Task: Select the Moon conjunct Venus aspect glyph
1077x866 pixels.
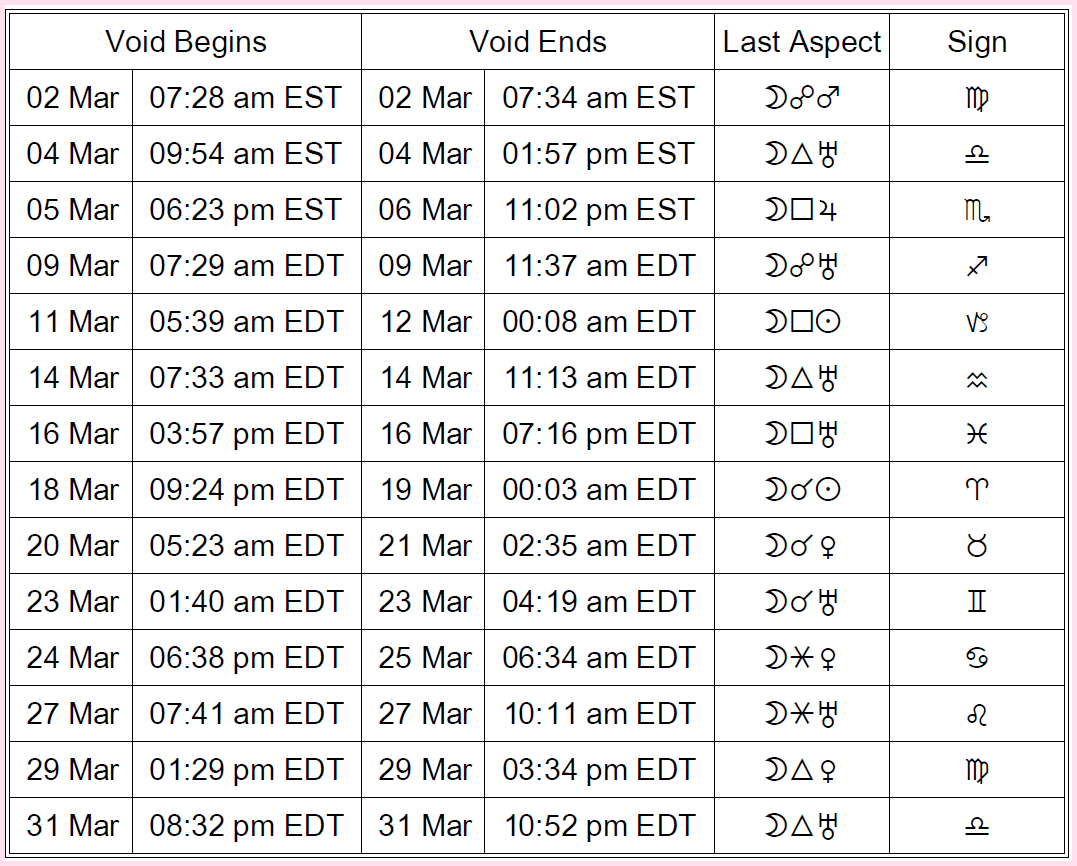Action: [x=801, y=546]
